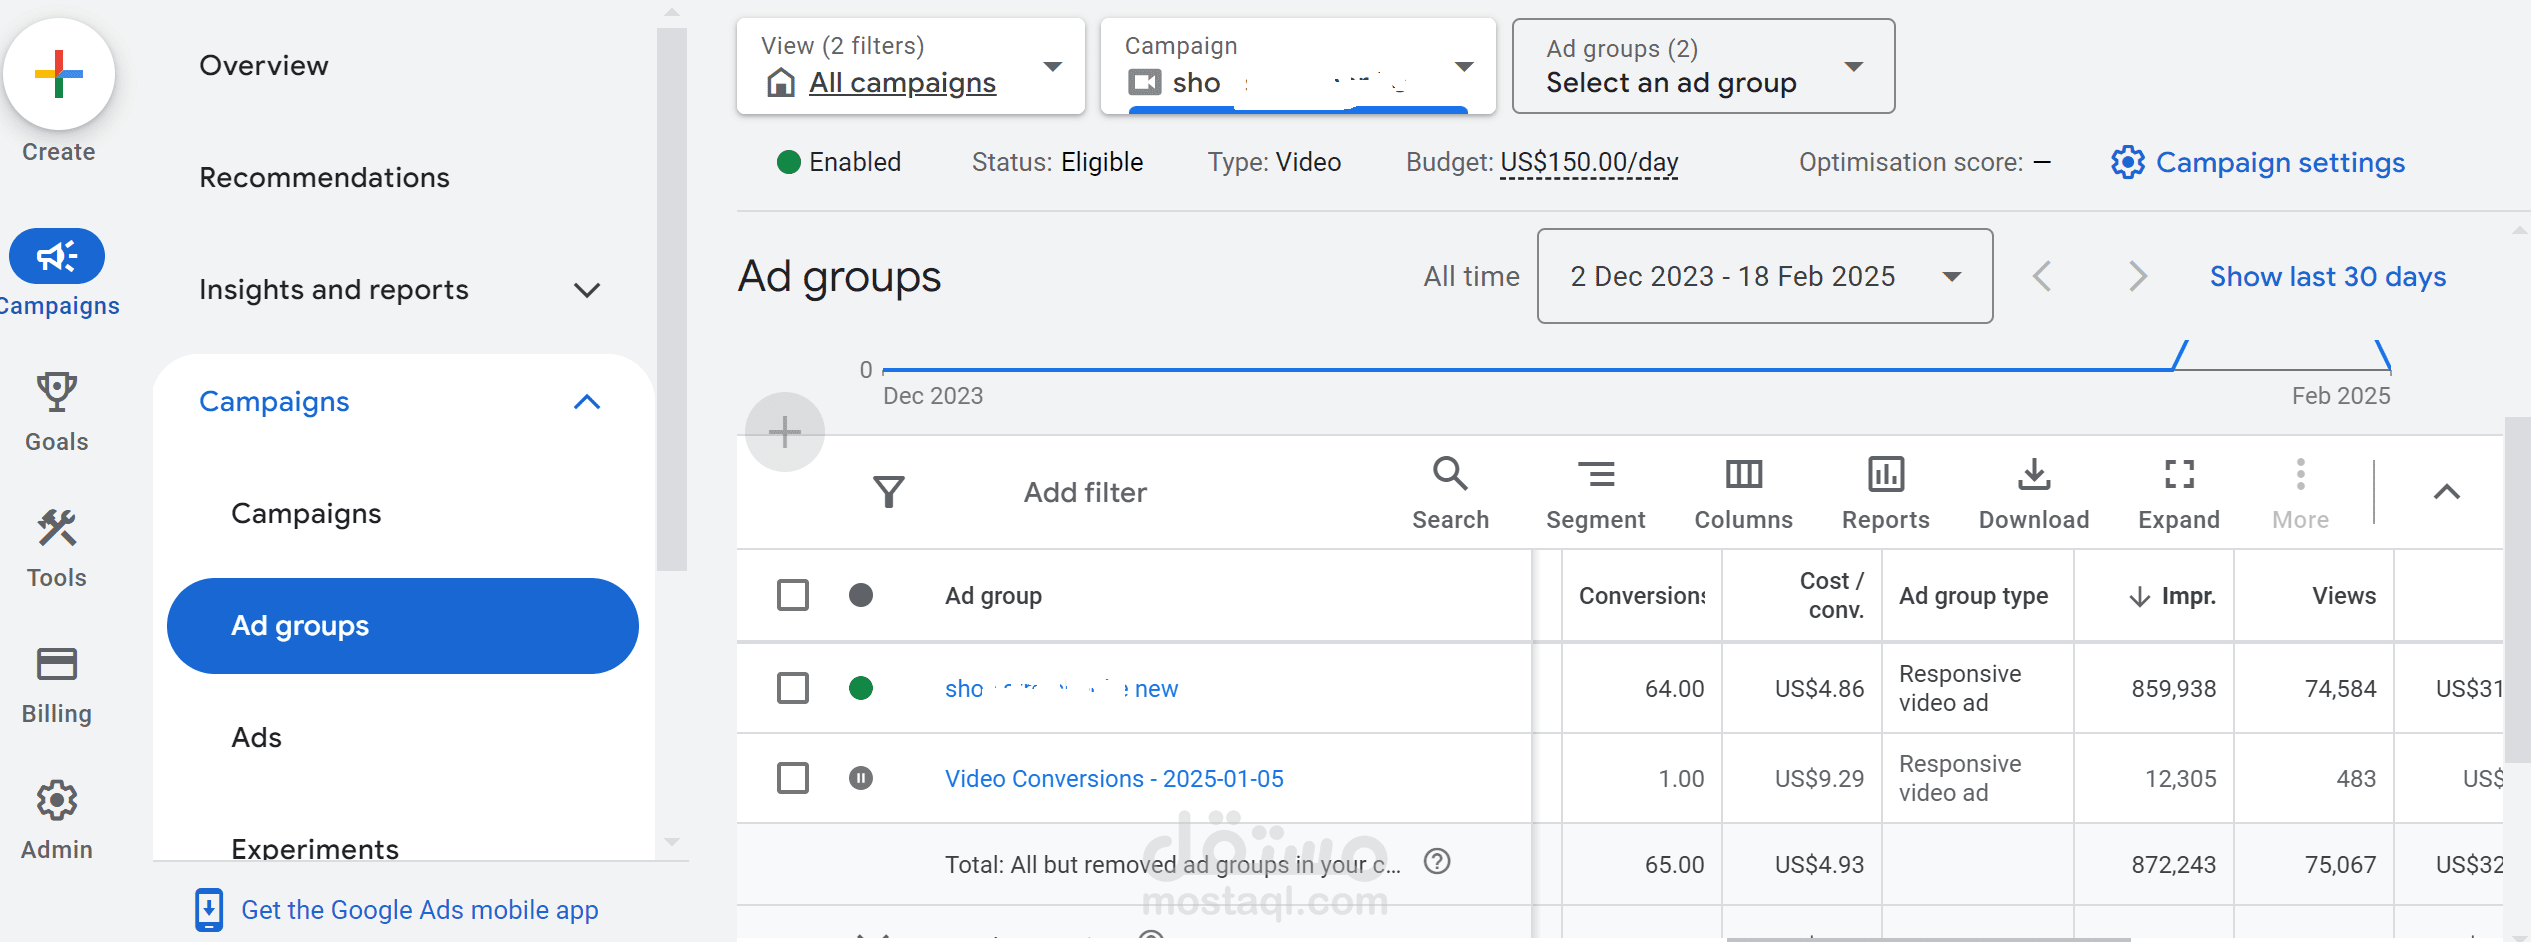Click the Create plus button

click(58, 74)
